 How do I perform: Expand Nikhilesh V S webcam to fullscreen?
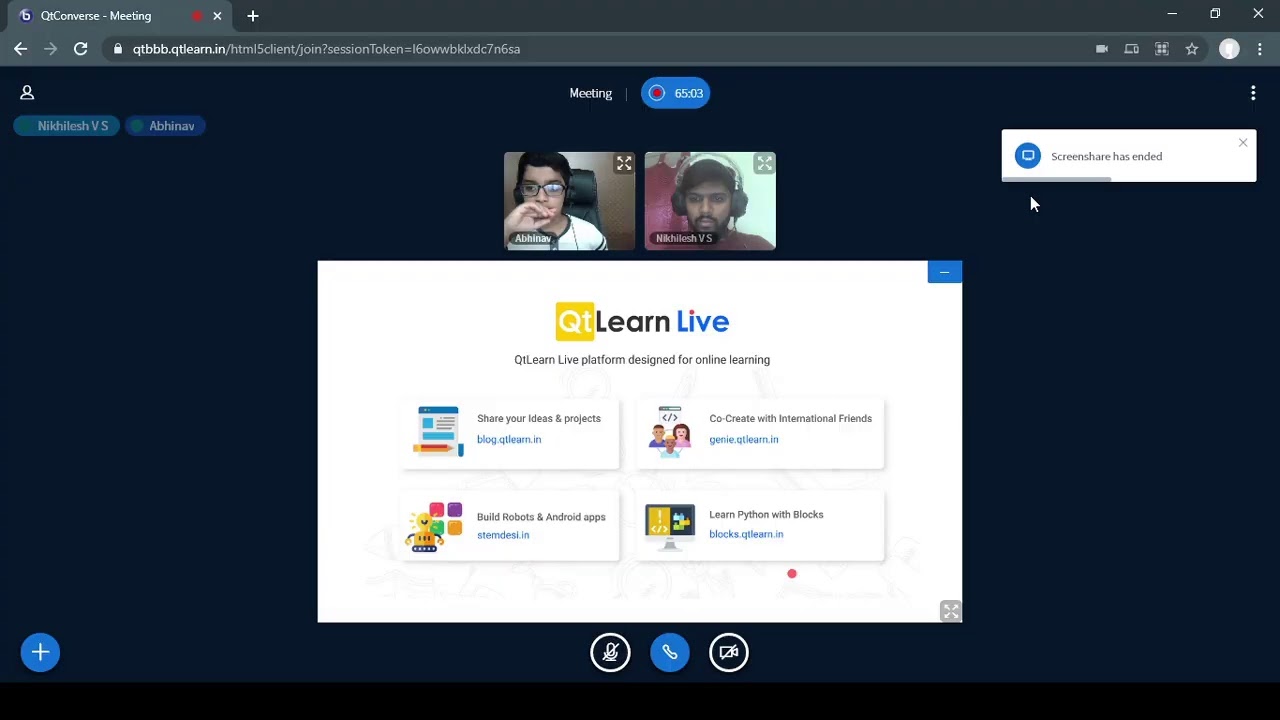(765, 163)
